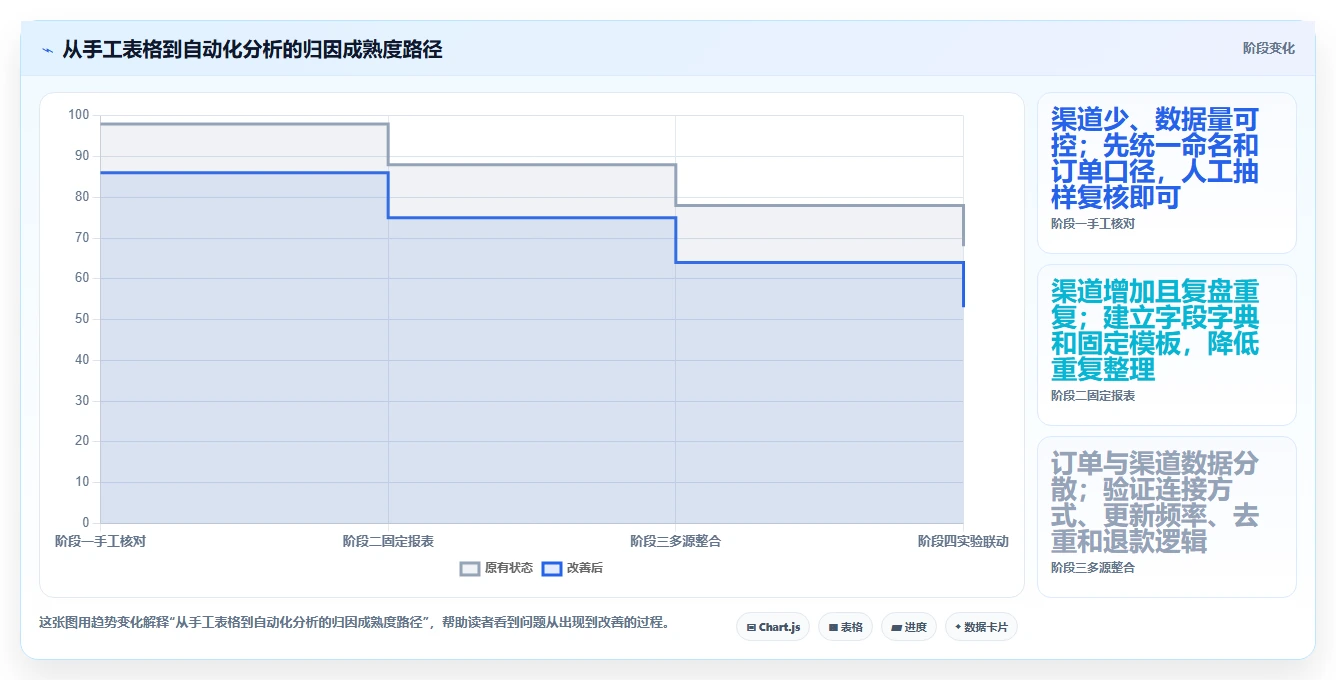
Task: Click the chart title 从手工表格到自动化分析的归因成熟度路径
Action: 252,49
